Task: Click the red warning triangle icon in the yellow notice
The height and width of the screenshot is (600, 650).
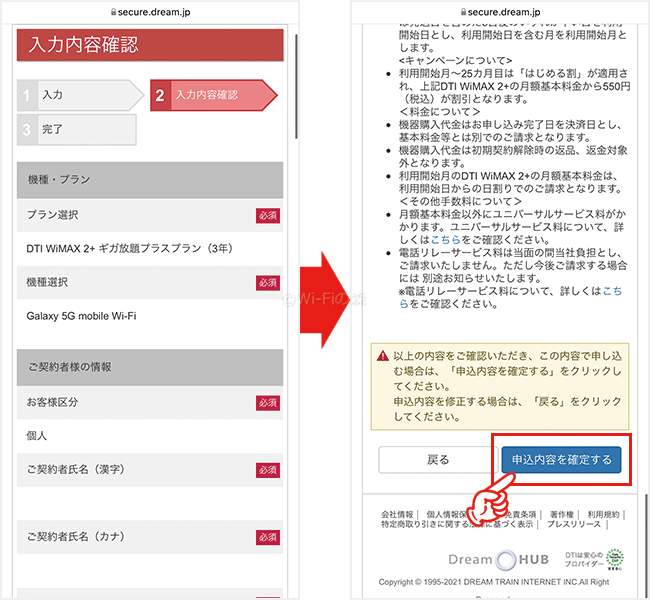Action: tap(383, 356)
